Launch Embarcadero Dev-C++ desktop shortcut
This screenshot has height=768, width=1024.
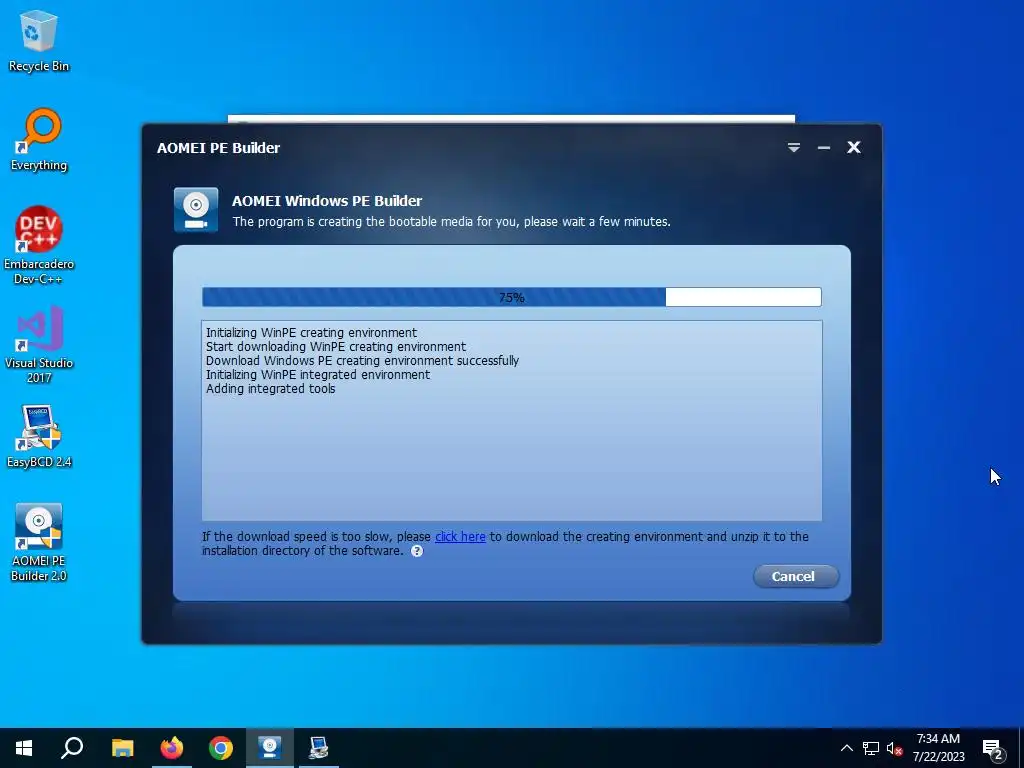39,246
